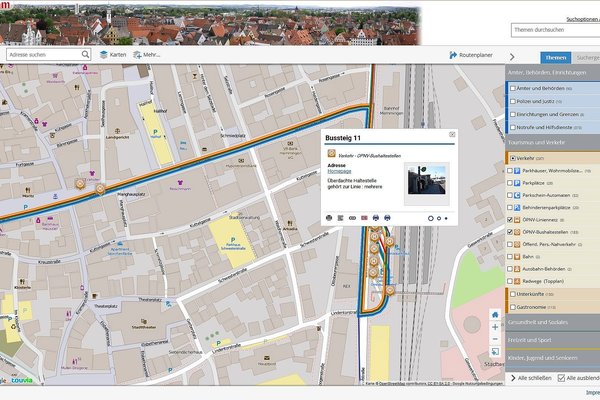This screenshot has width=600, height=400.
Task: Uncheck the ÖPNV-Liniennetz layer
Action: (510, 220)
